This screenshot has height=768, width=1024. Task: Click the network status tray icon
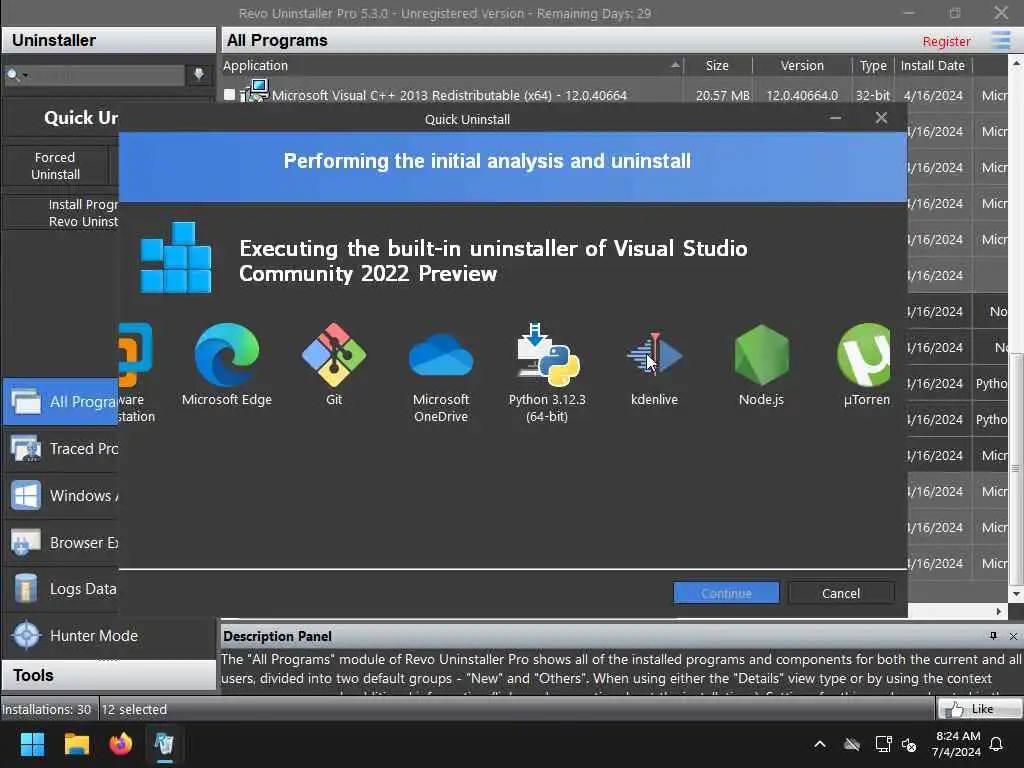tap(883, 744)
